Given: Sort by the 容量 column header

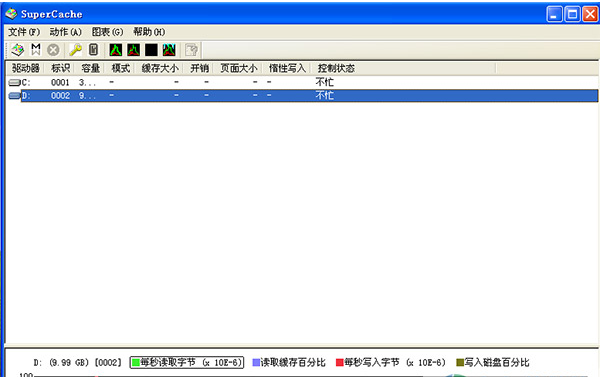Looking at the screenshot, I should pos(90,68).
